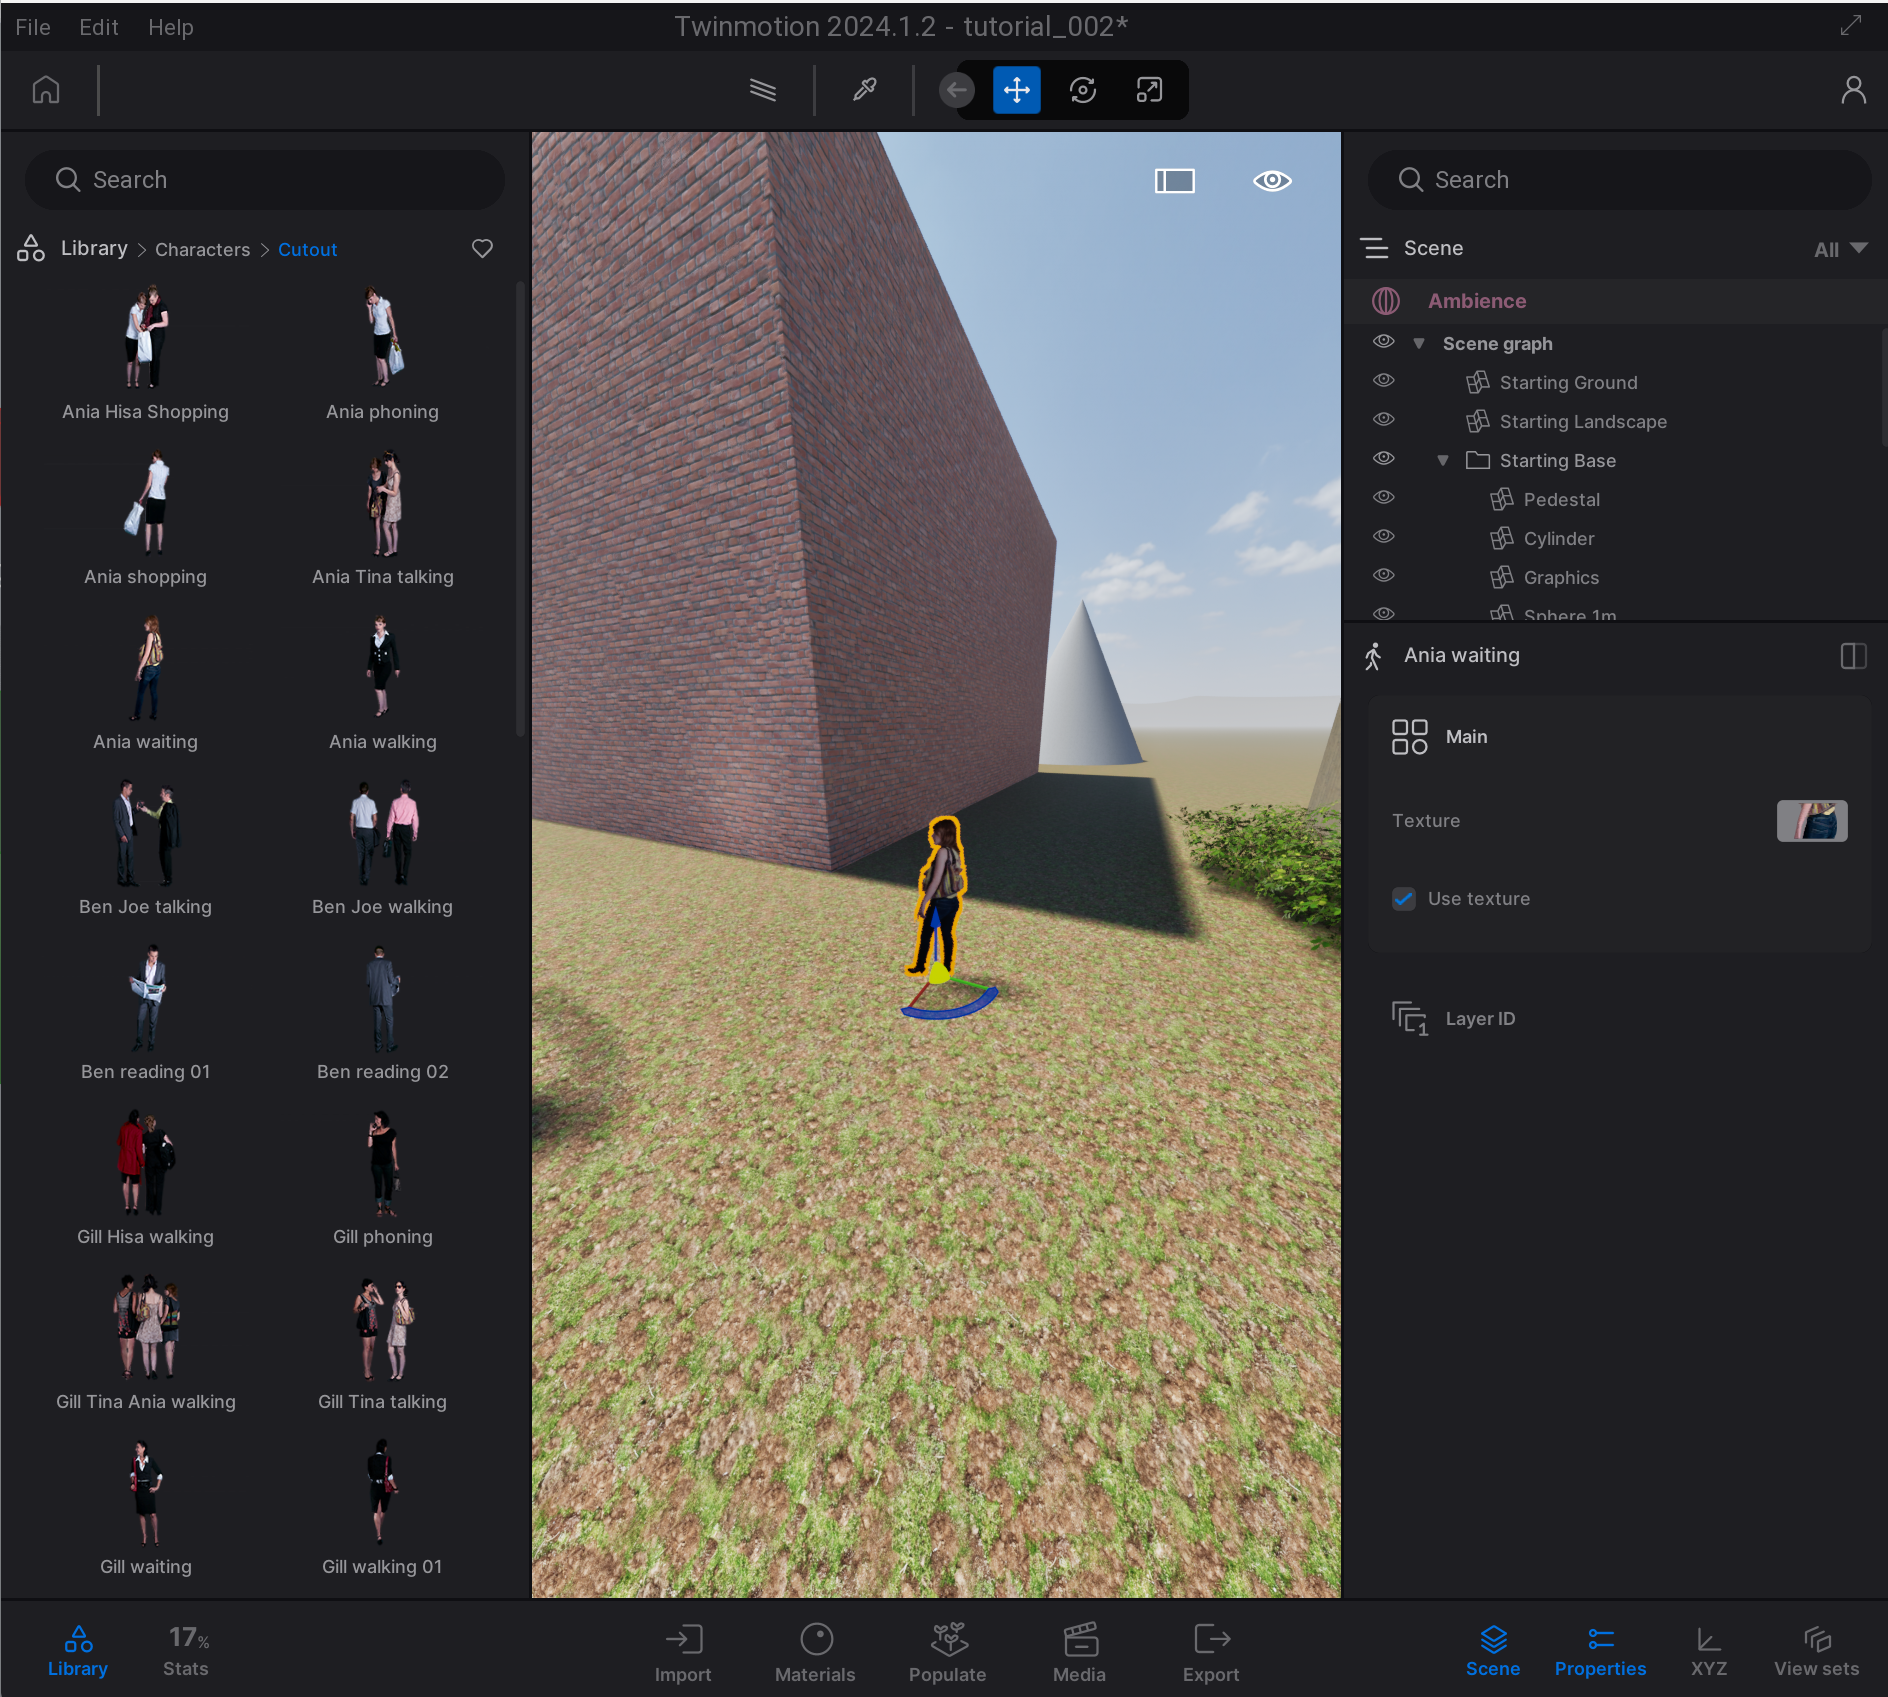The width and height of the screenshot is (1888, 1697).
Task: Collapse the Scene graph tree
Action: (1418, 344)
